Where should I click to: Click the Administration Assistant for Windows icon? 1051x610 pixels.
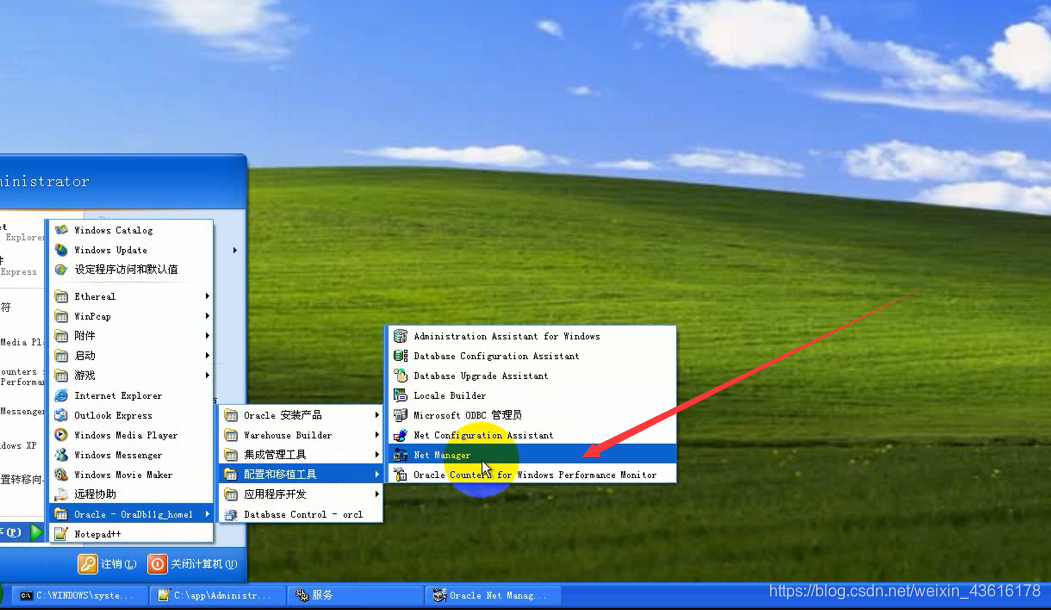pyautogui.click(x=401, y=336)
